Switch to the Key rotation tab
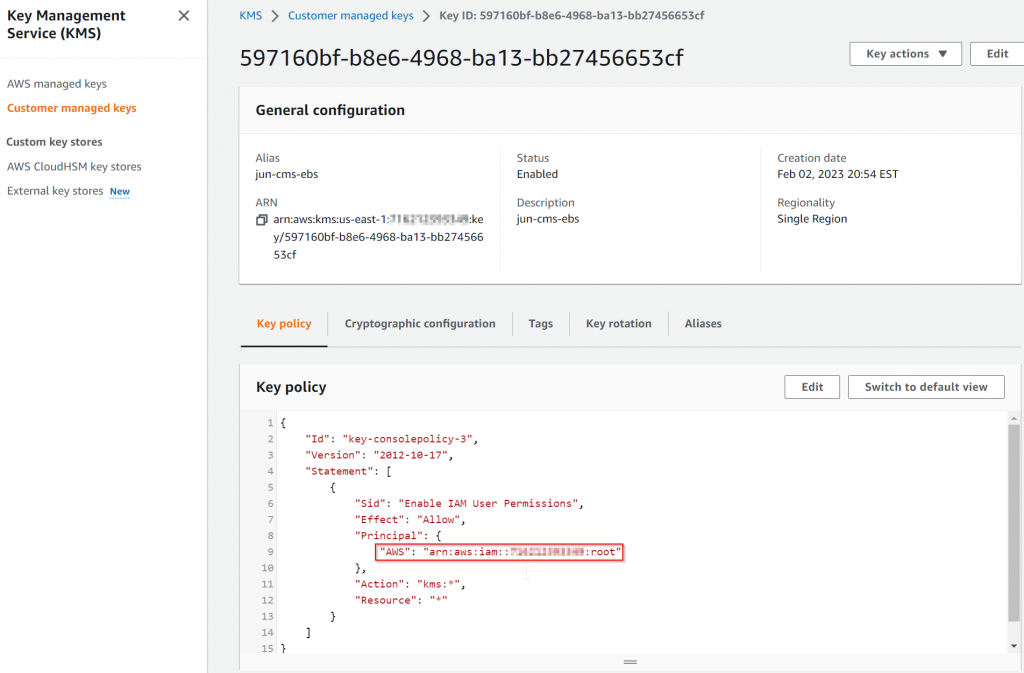Viewport: 1024px width, 673px height. [x=618, y=324]
